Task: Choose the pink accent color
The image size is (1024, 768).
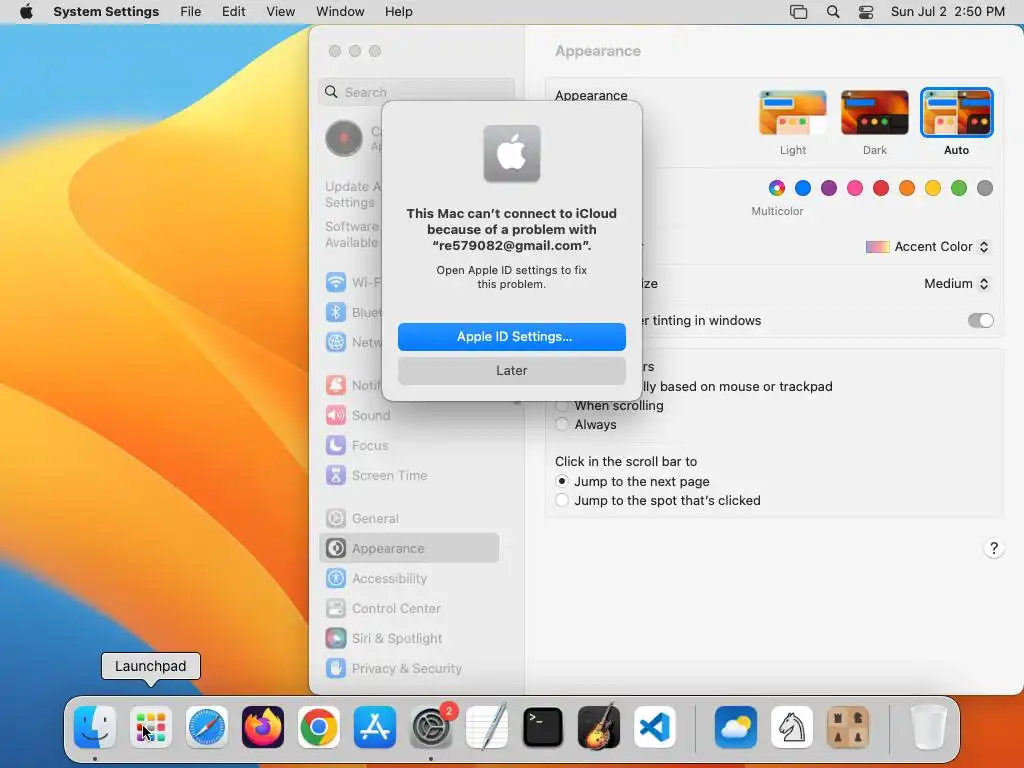Action: tap(855, 188)
